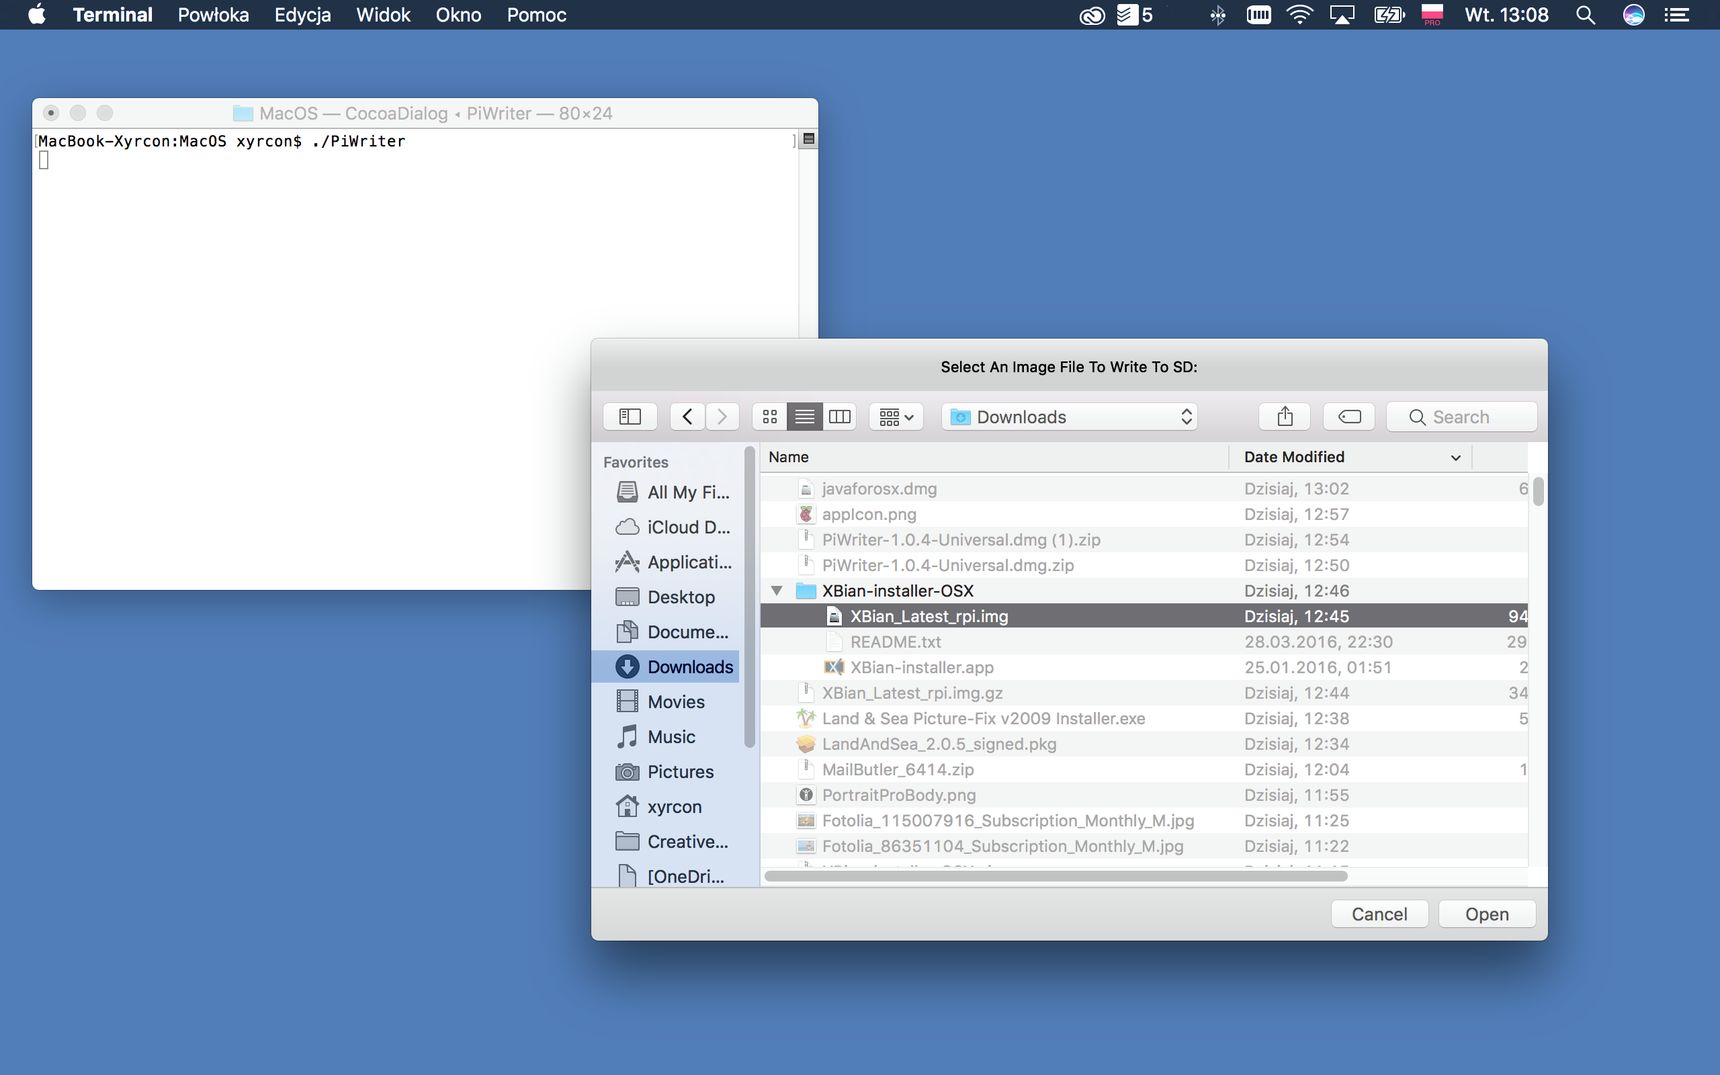
Task: Click the Open button
Action: pos(1487,914)
